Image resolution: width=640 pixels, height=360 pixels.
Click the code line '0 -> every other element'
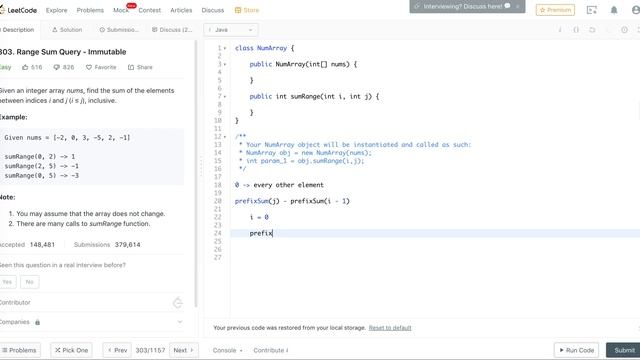279,185
